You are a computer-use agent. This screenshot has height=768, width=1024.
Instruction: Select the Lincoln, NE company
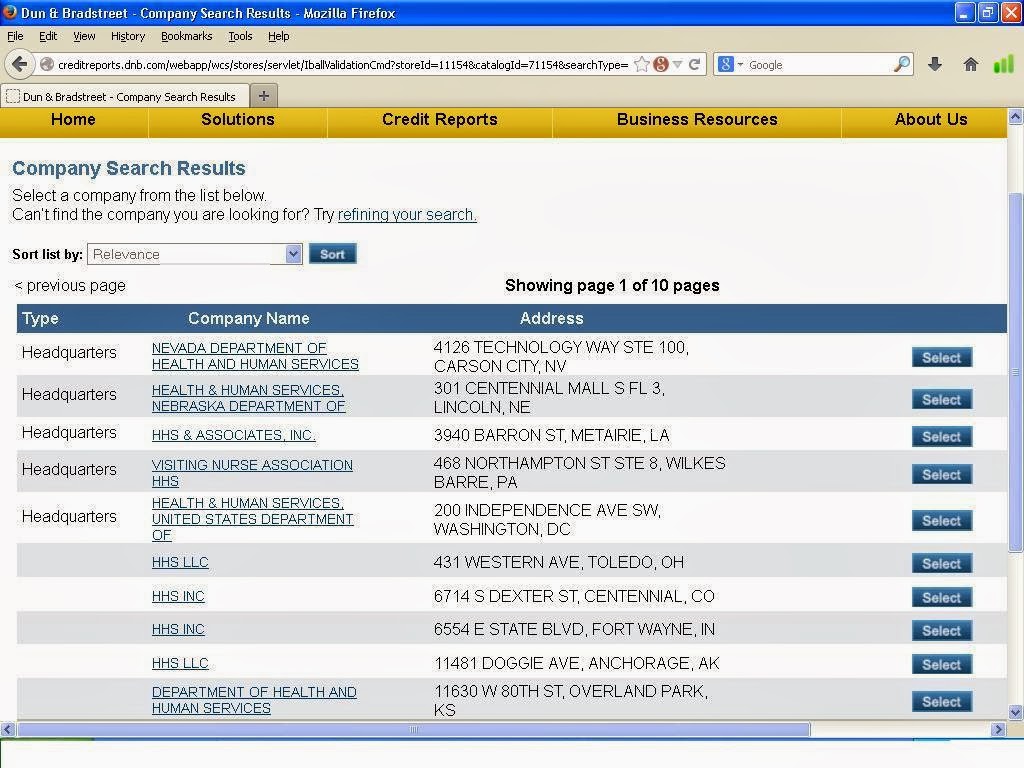pyautogui.click(x=942, y=399)
